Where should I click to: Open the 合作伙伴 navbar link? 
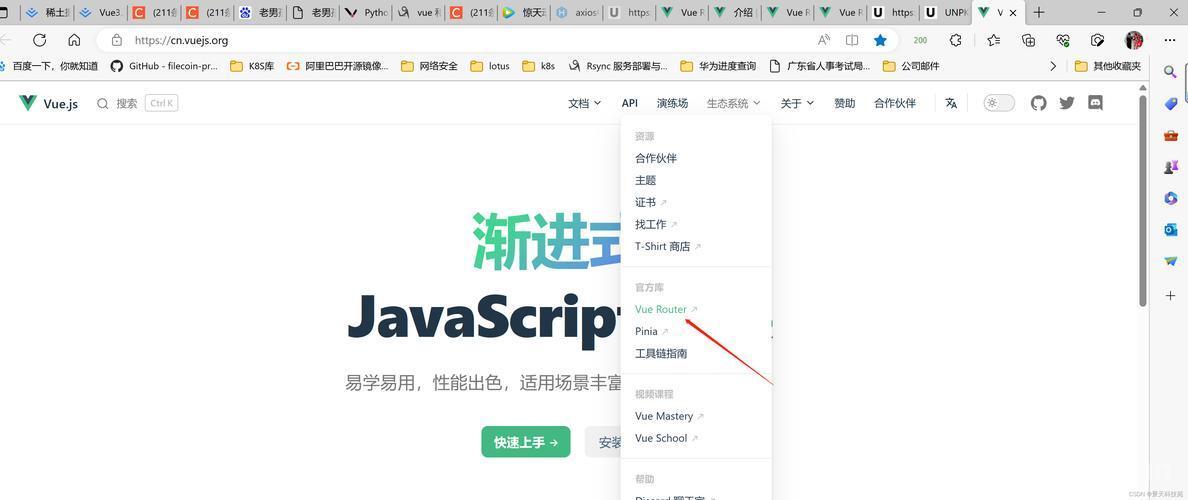[895, 103]
